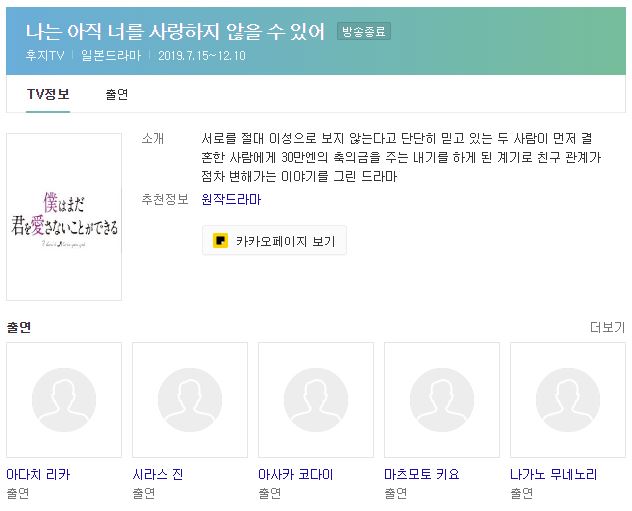632x511 pixels.
Task: Click 더보기 to see more cast
Action: (x=607, y=327)
